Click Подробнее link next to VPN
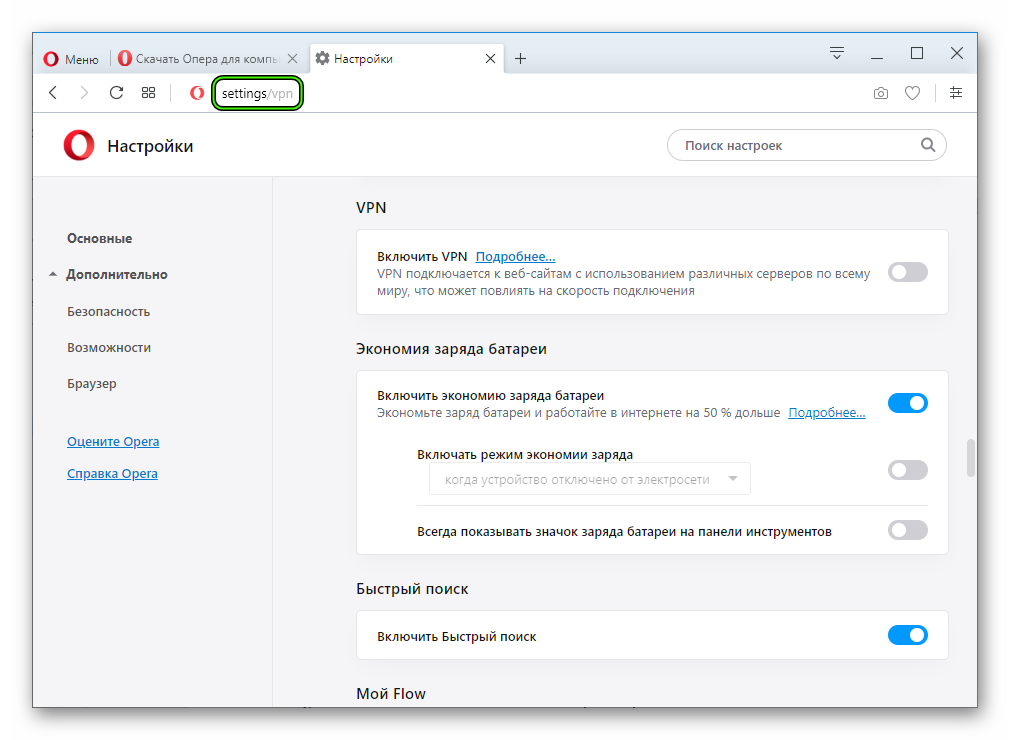 [515, 257]
